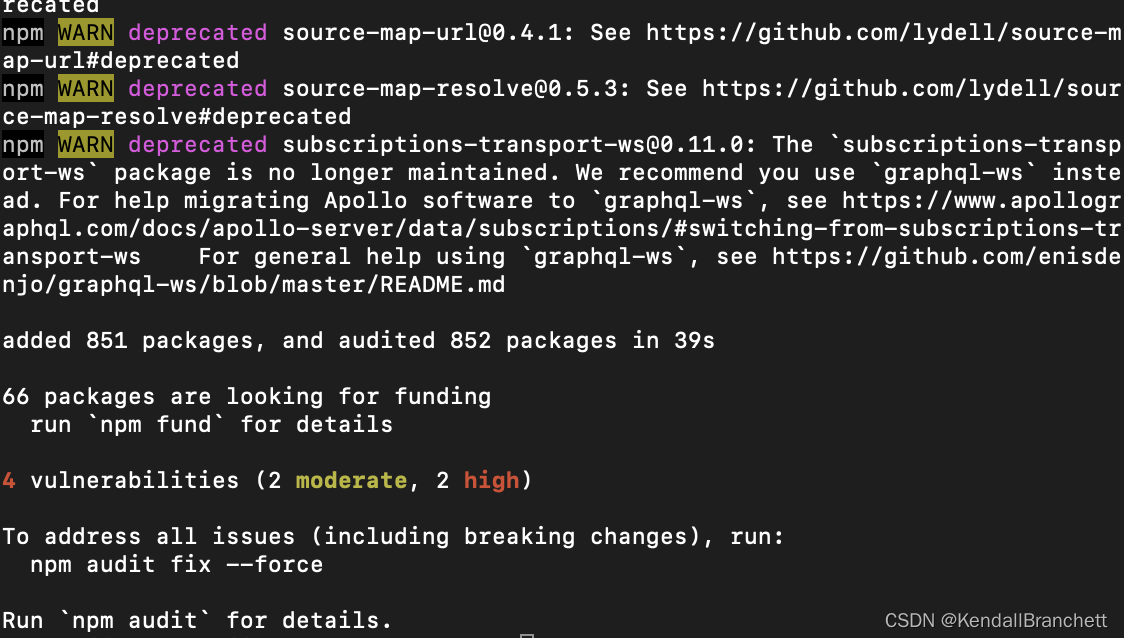
Task: Click the red vulnerability count 4
Action: 8,480
